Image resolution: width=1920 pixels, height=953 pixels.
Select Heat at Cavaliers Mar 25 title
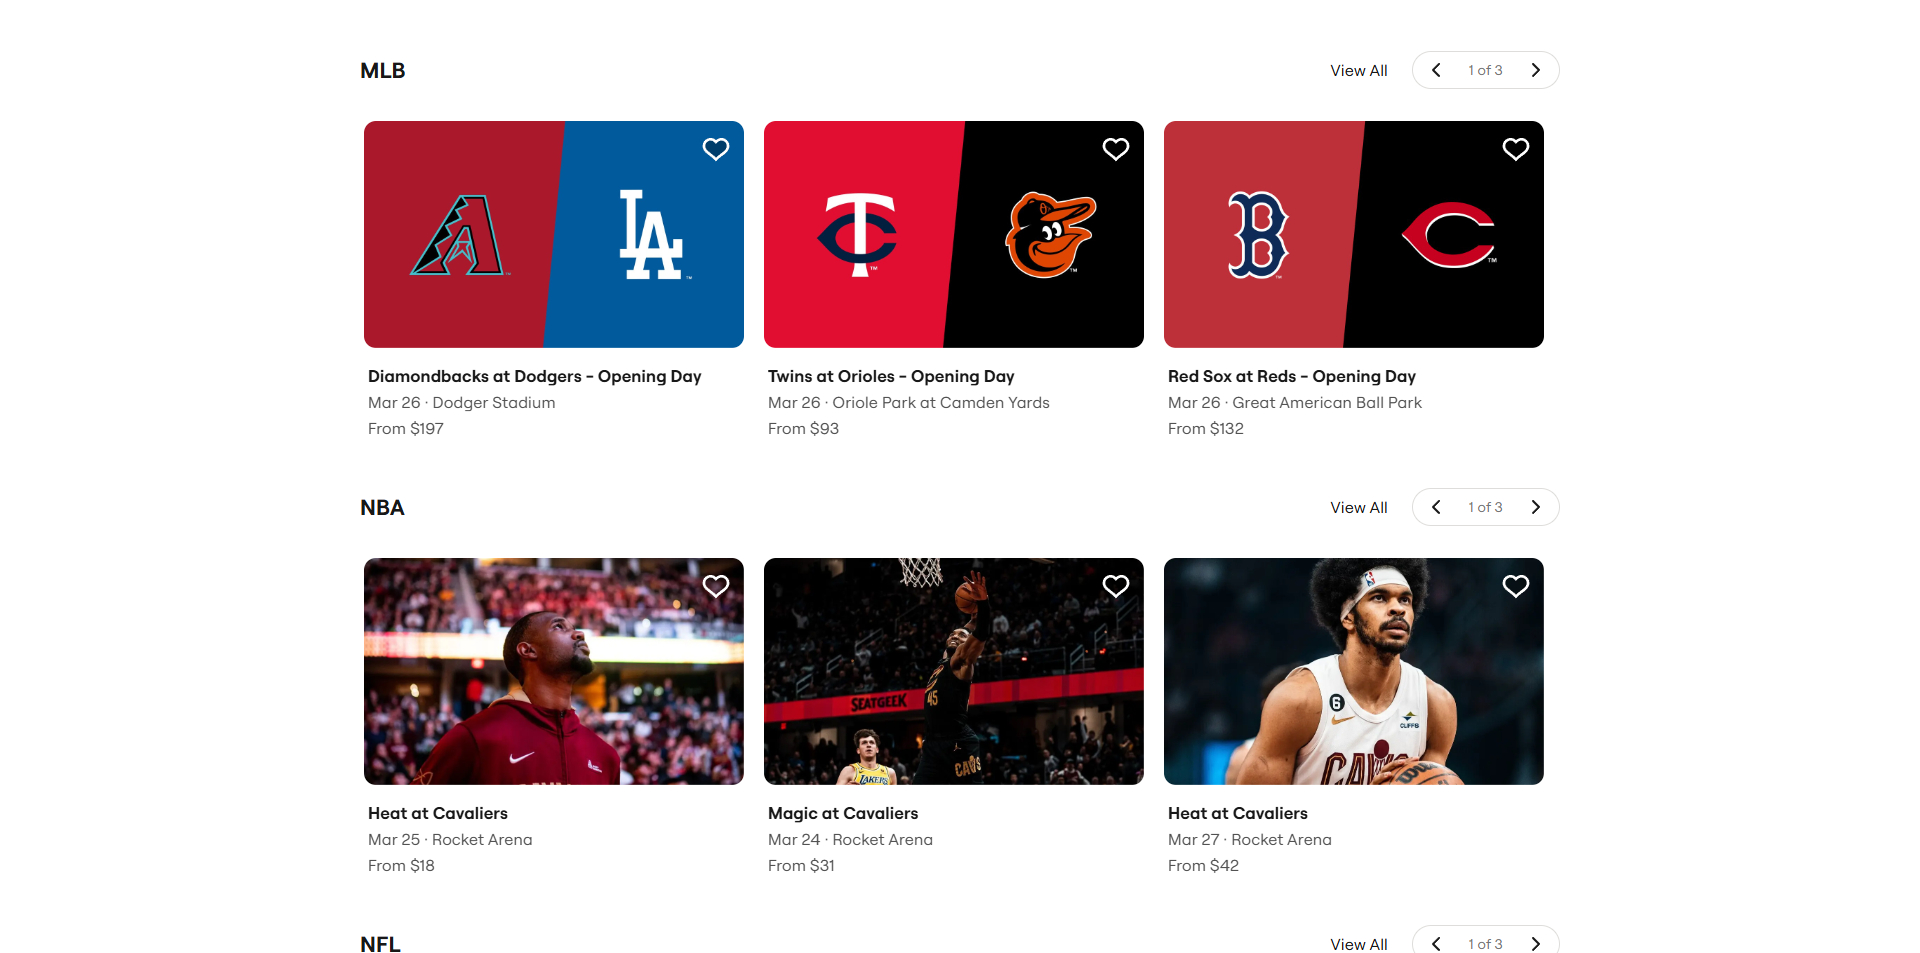(x=437, y=813)
